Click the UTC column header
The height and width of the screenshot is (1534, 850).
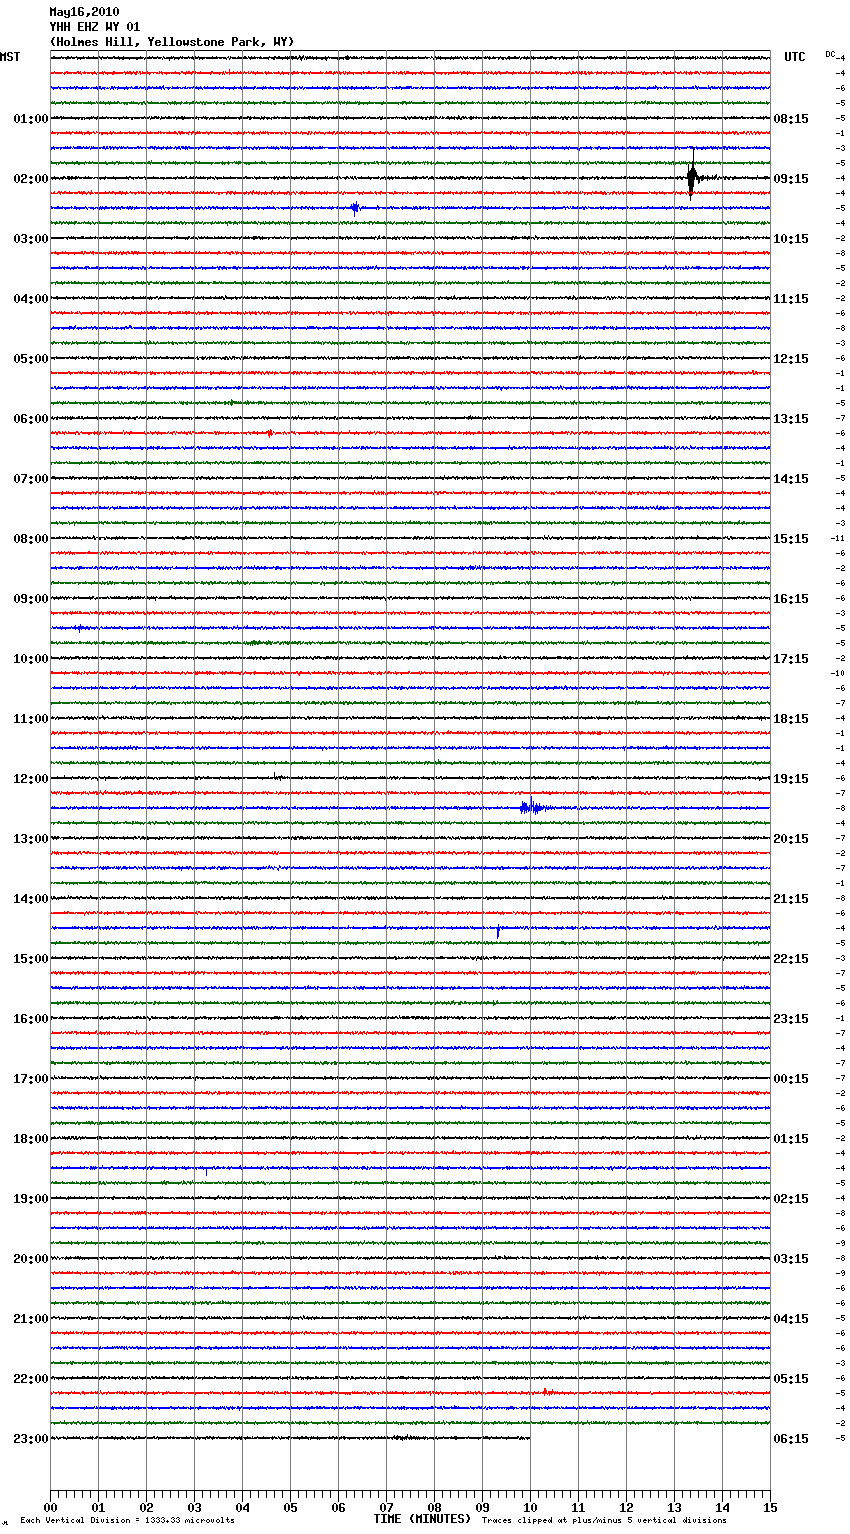[x=794, y=57]
